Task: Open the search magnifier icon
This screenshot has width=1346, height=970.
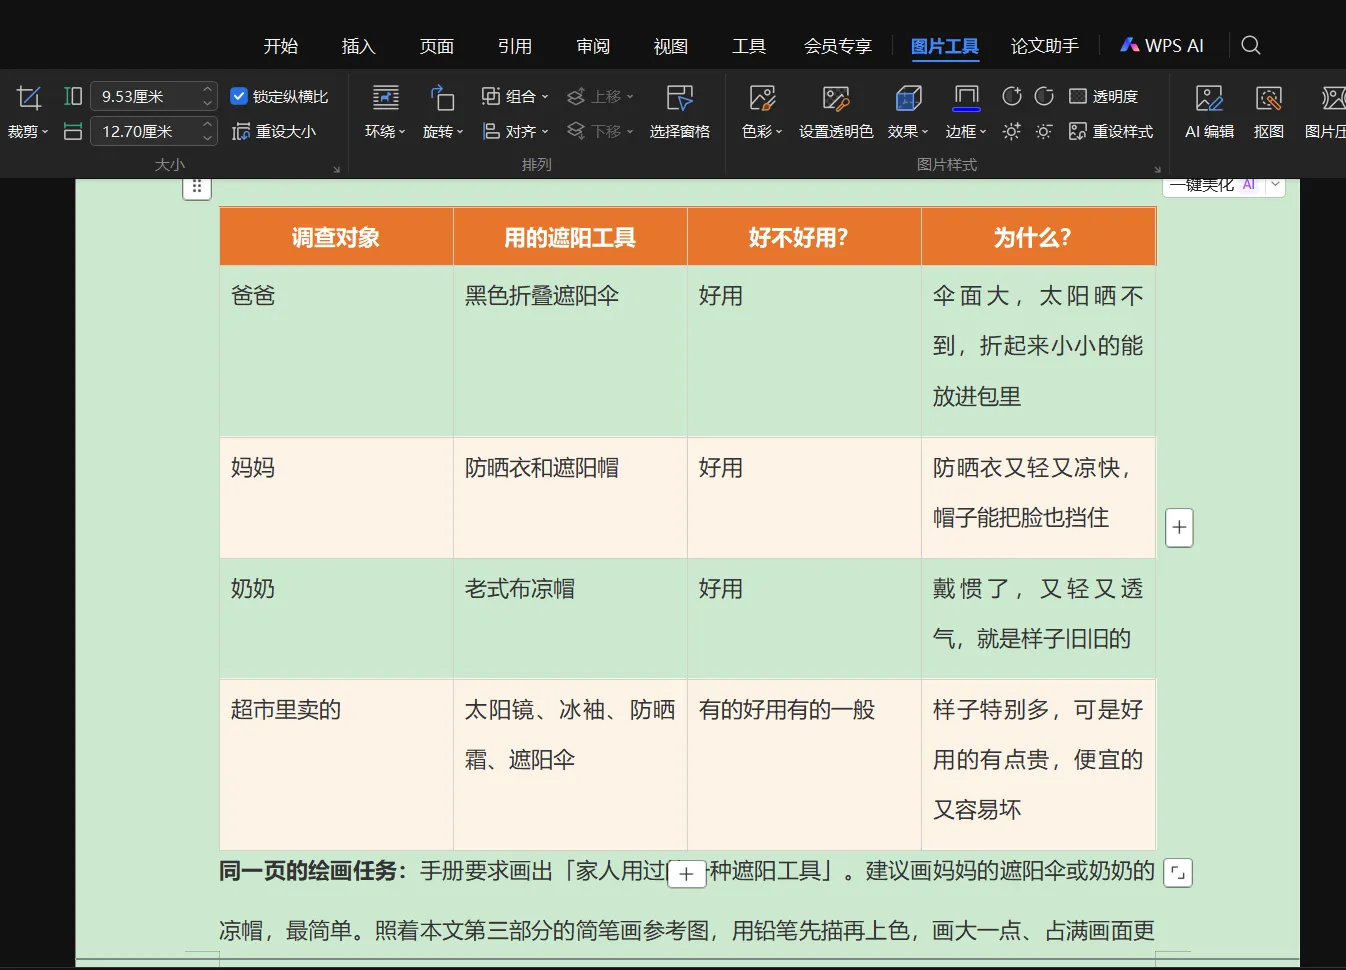Action: (x=1250, y=45)
